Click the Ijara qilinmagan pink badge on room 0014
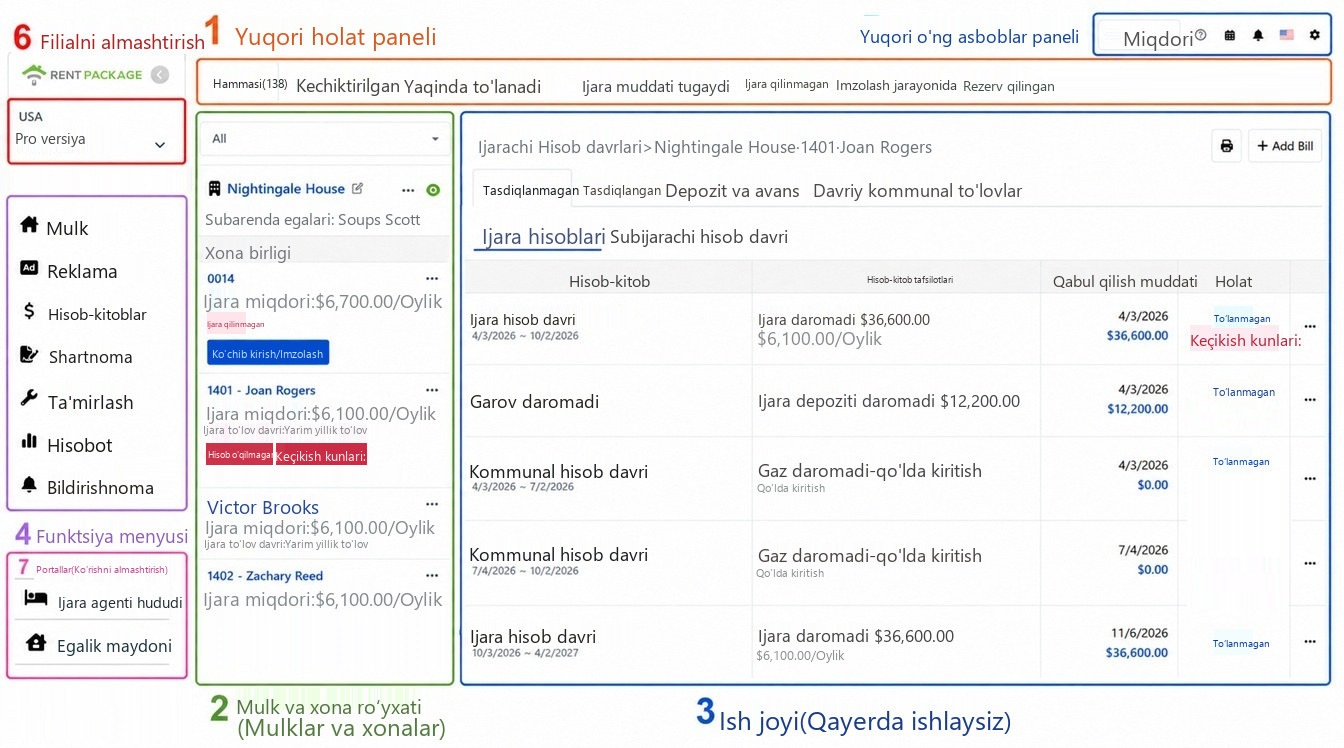Screen dimensions: 1344x748 [x=235, y=324]
